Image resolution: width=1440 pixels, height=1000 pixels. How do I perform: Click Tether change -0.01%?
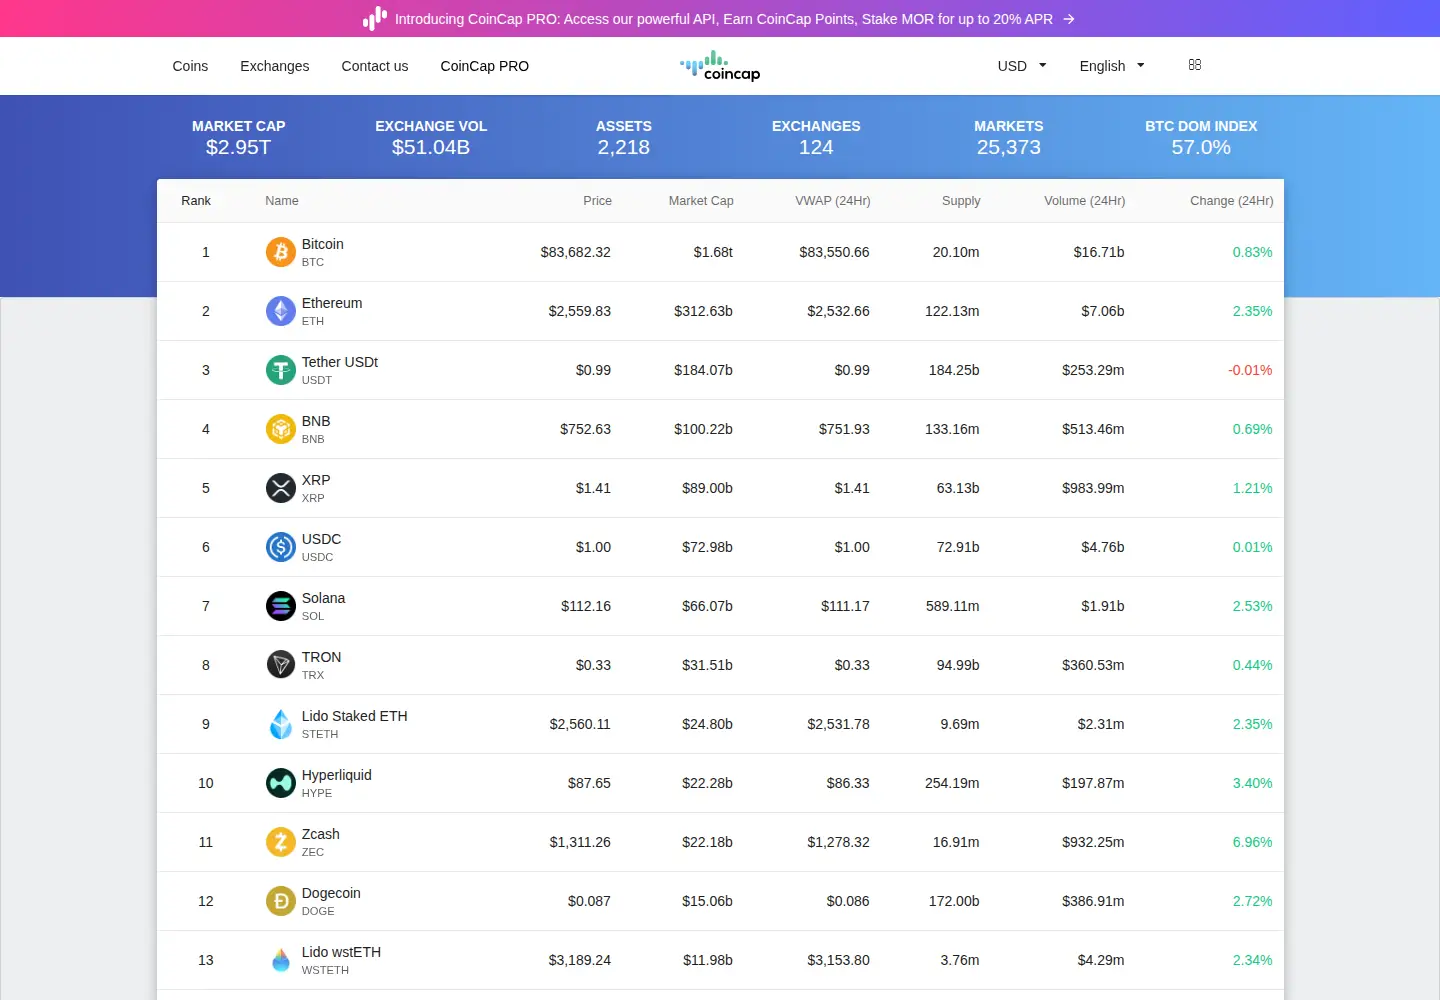(1250, 370)
